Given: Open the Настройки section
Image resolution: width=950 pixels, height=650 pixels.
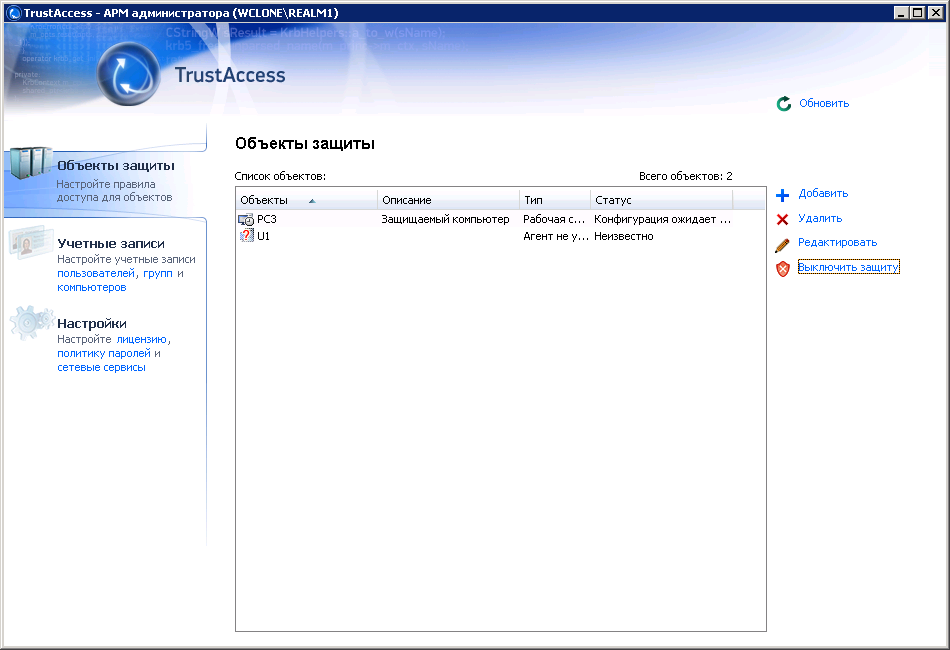Looking at the screenshot, I should click(91, 323).
